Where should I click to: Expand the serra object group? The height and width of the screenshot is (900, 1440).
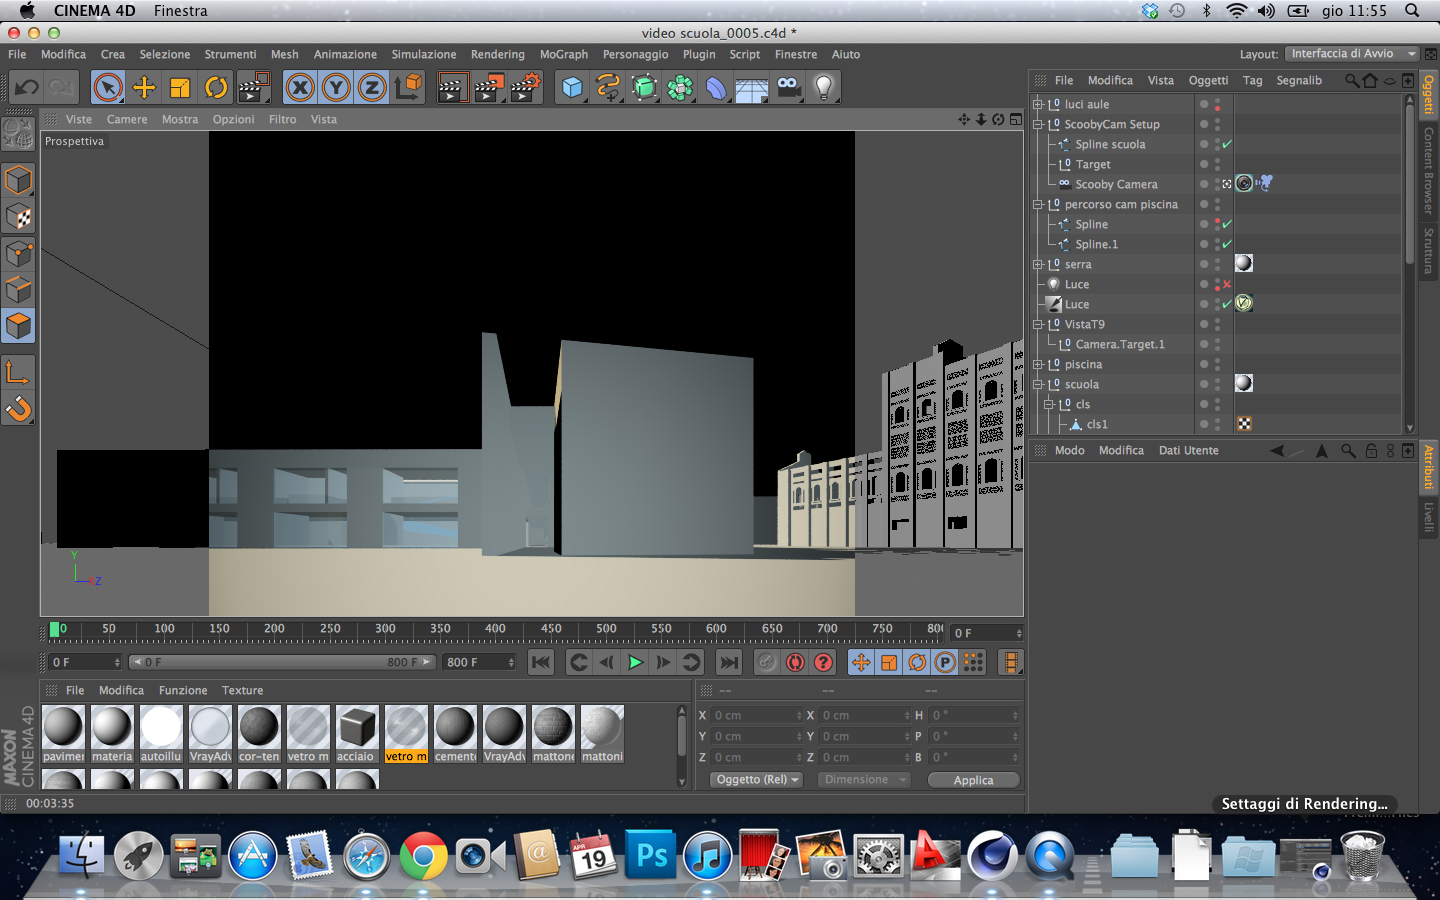pos(1038,265)
